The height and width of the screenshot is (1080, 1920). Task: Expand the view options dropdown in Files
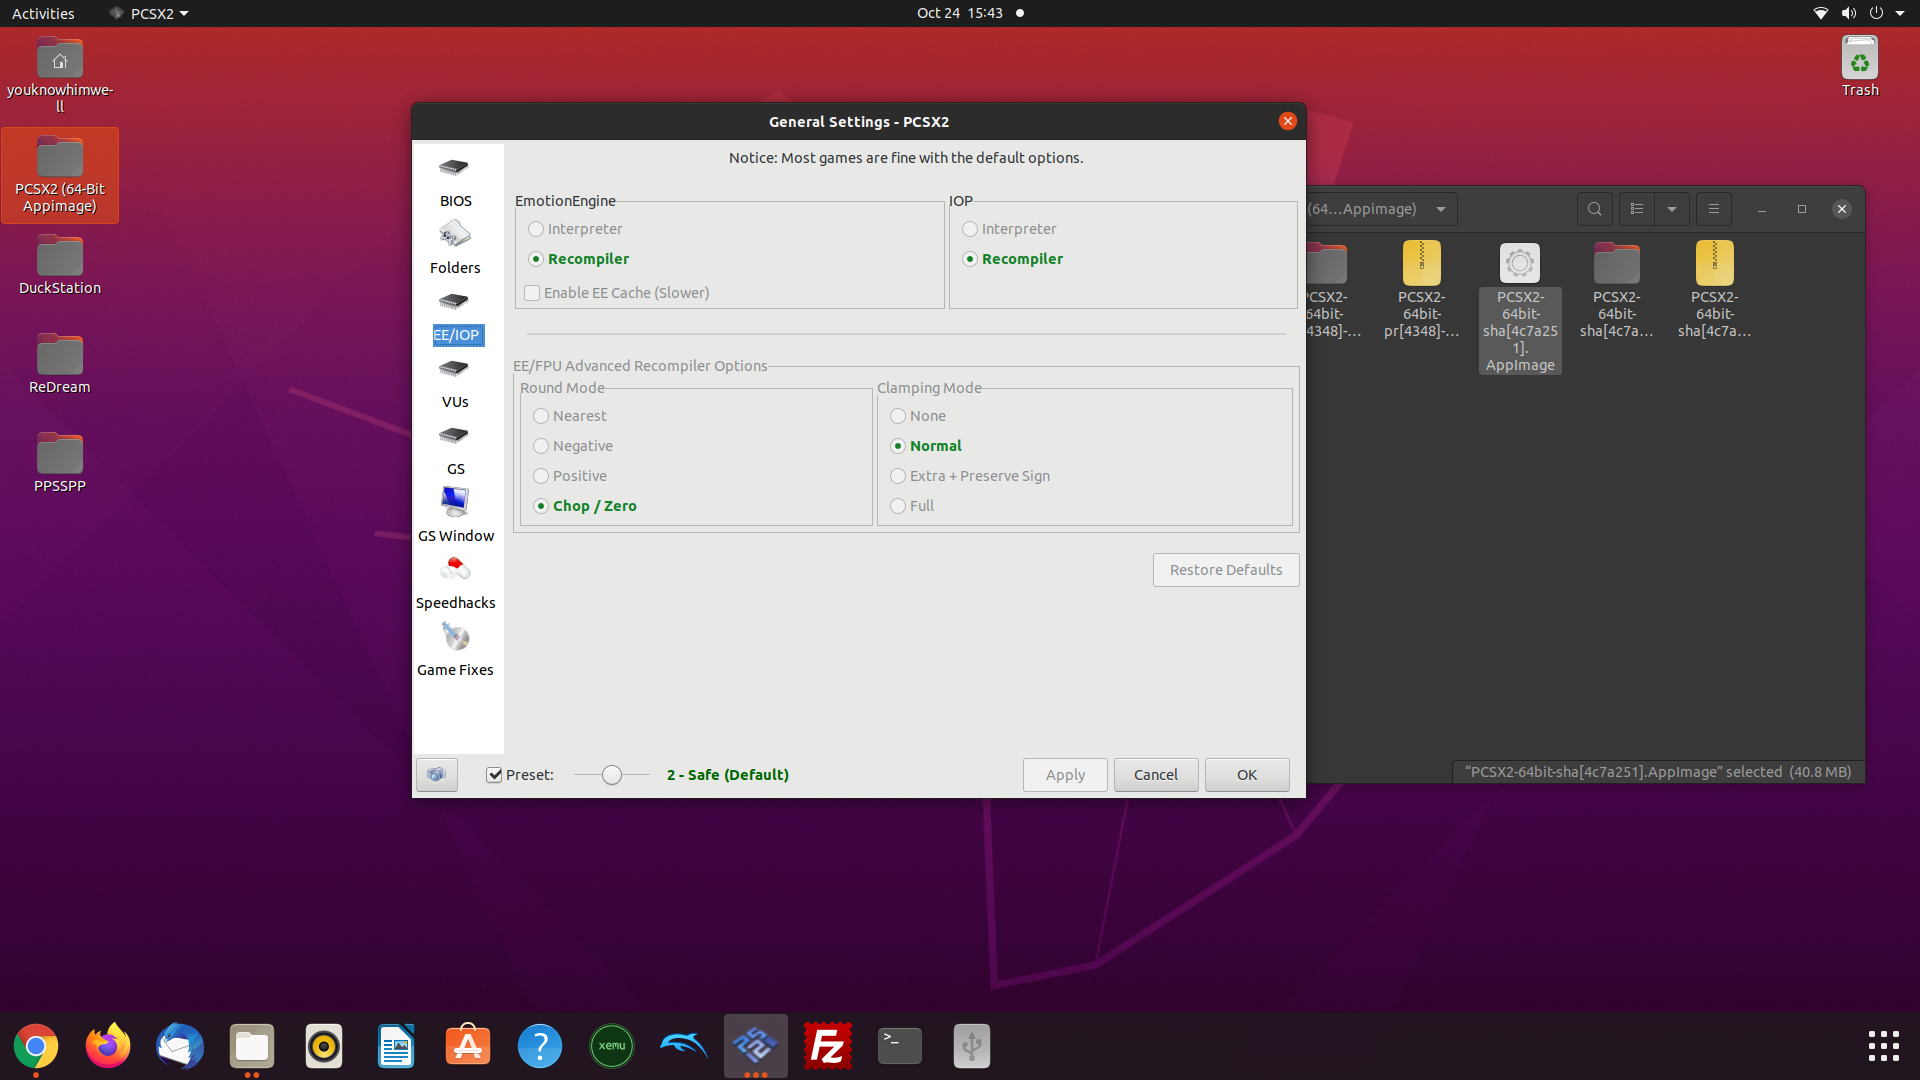coord(1672,209)
